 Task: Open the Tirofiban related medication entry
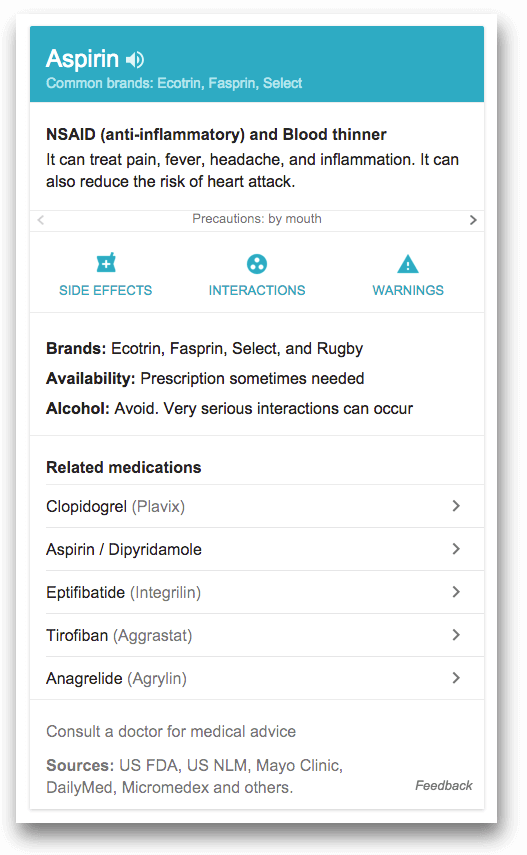coord(257,635)
